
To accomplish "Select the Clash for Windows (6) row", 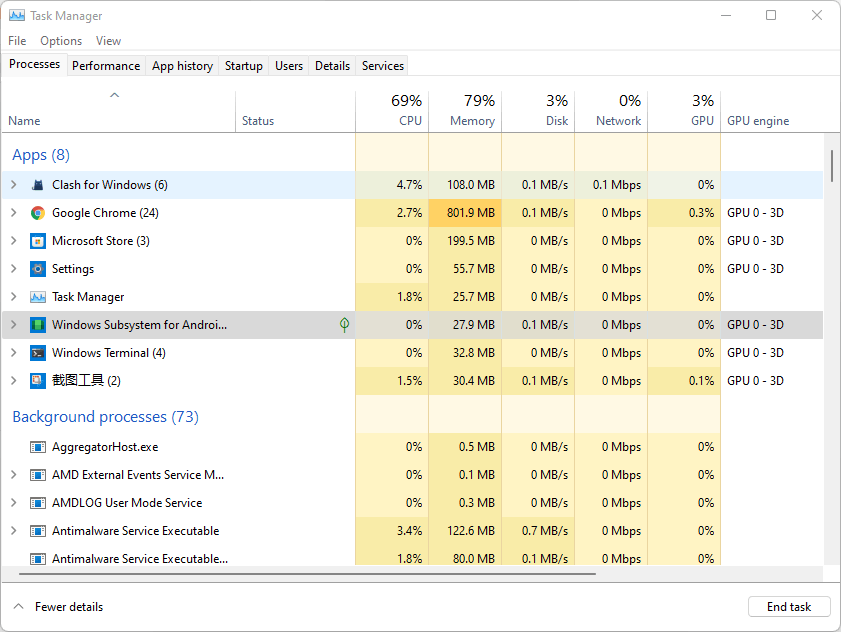I will 412,185.
